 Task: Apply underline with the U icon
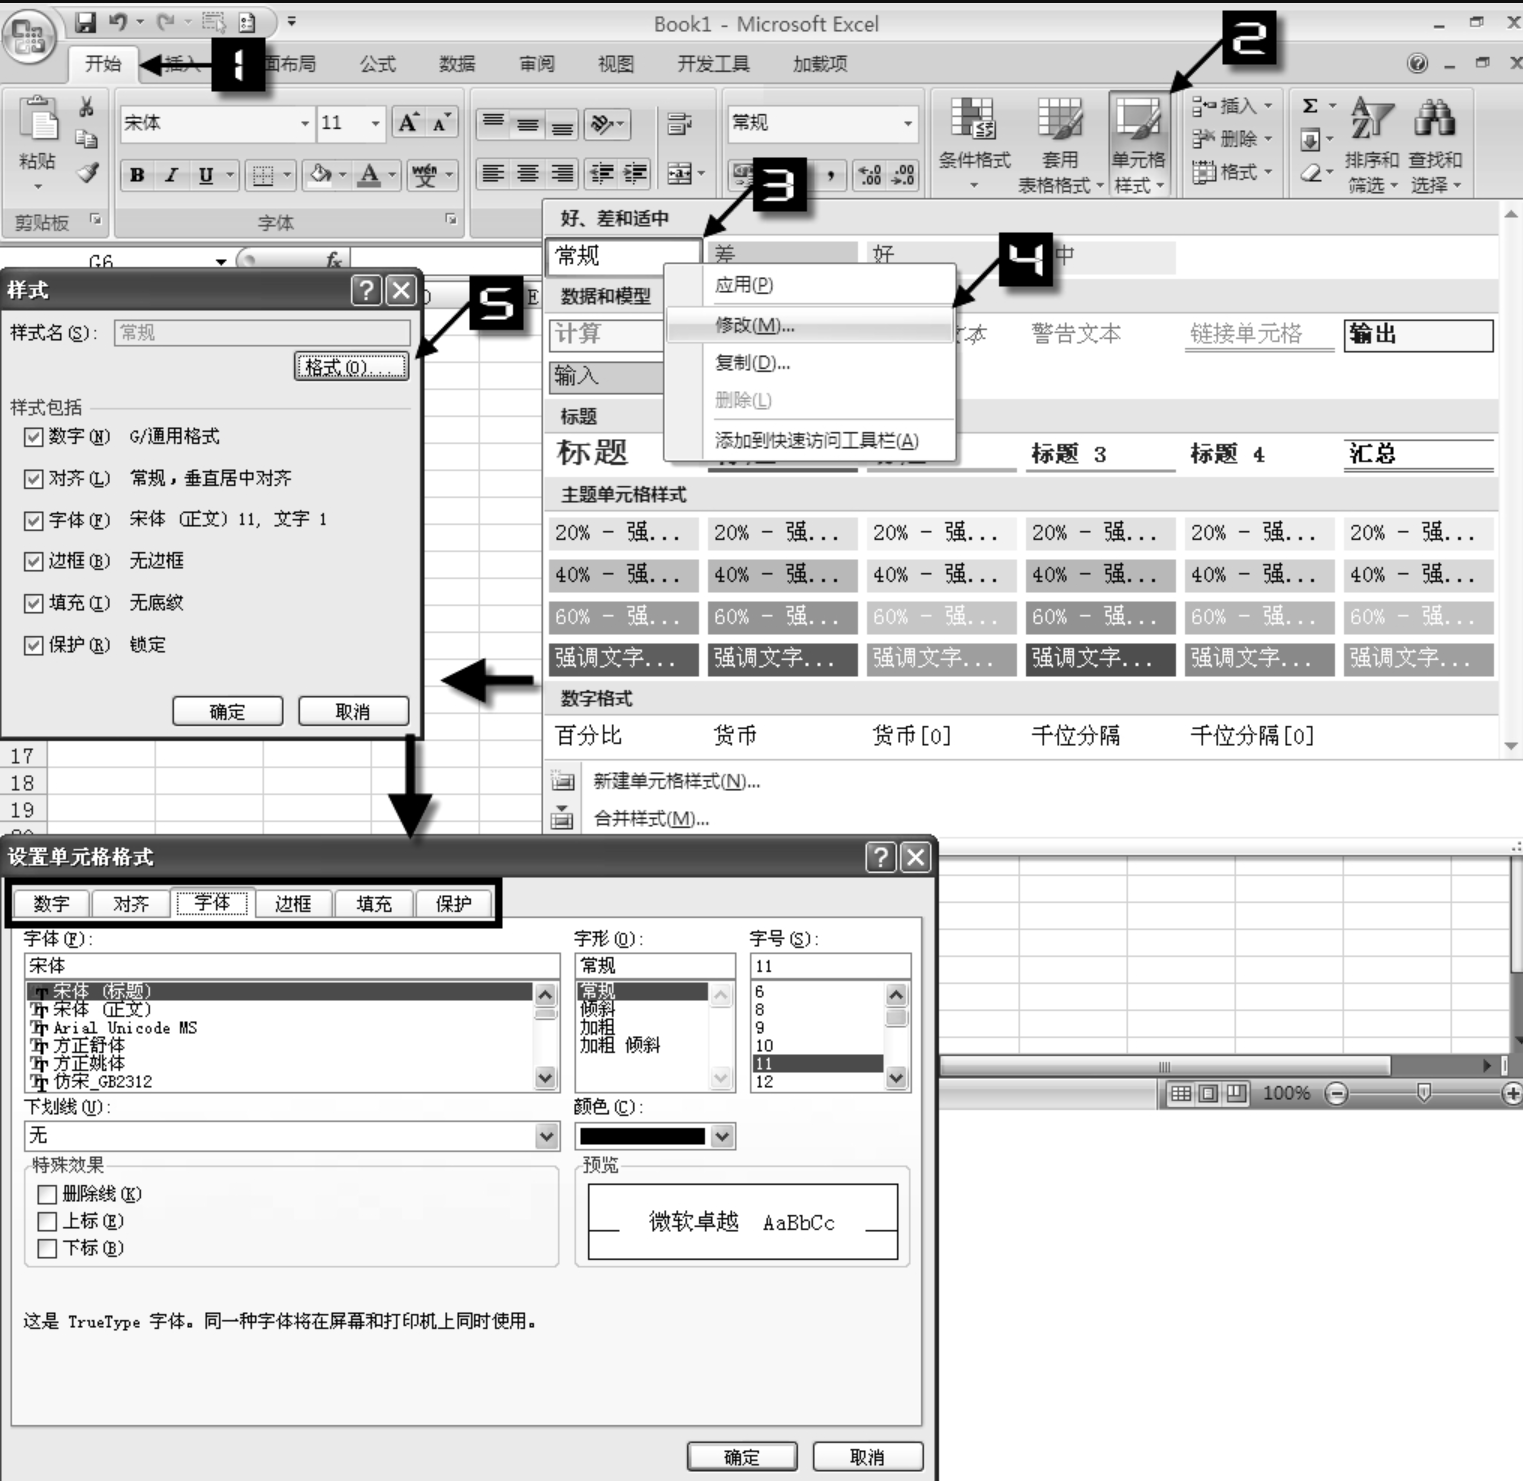tap(206, 175)
